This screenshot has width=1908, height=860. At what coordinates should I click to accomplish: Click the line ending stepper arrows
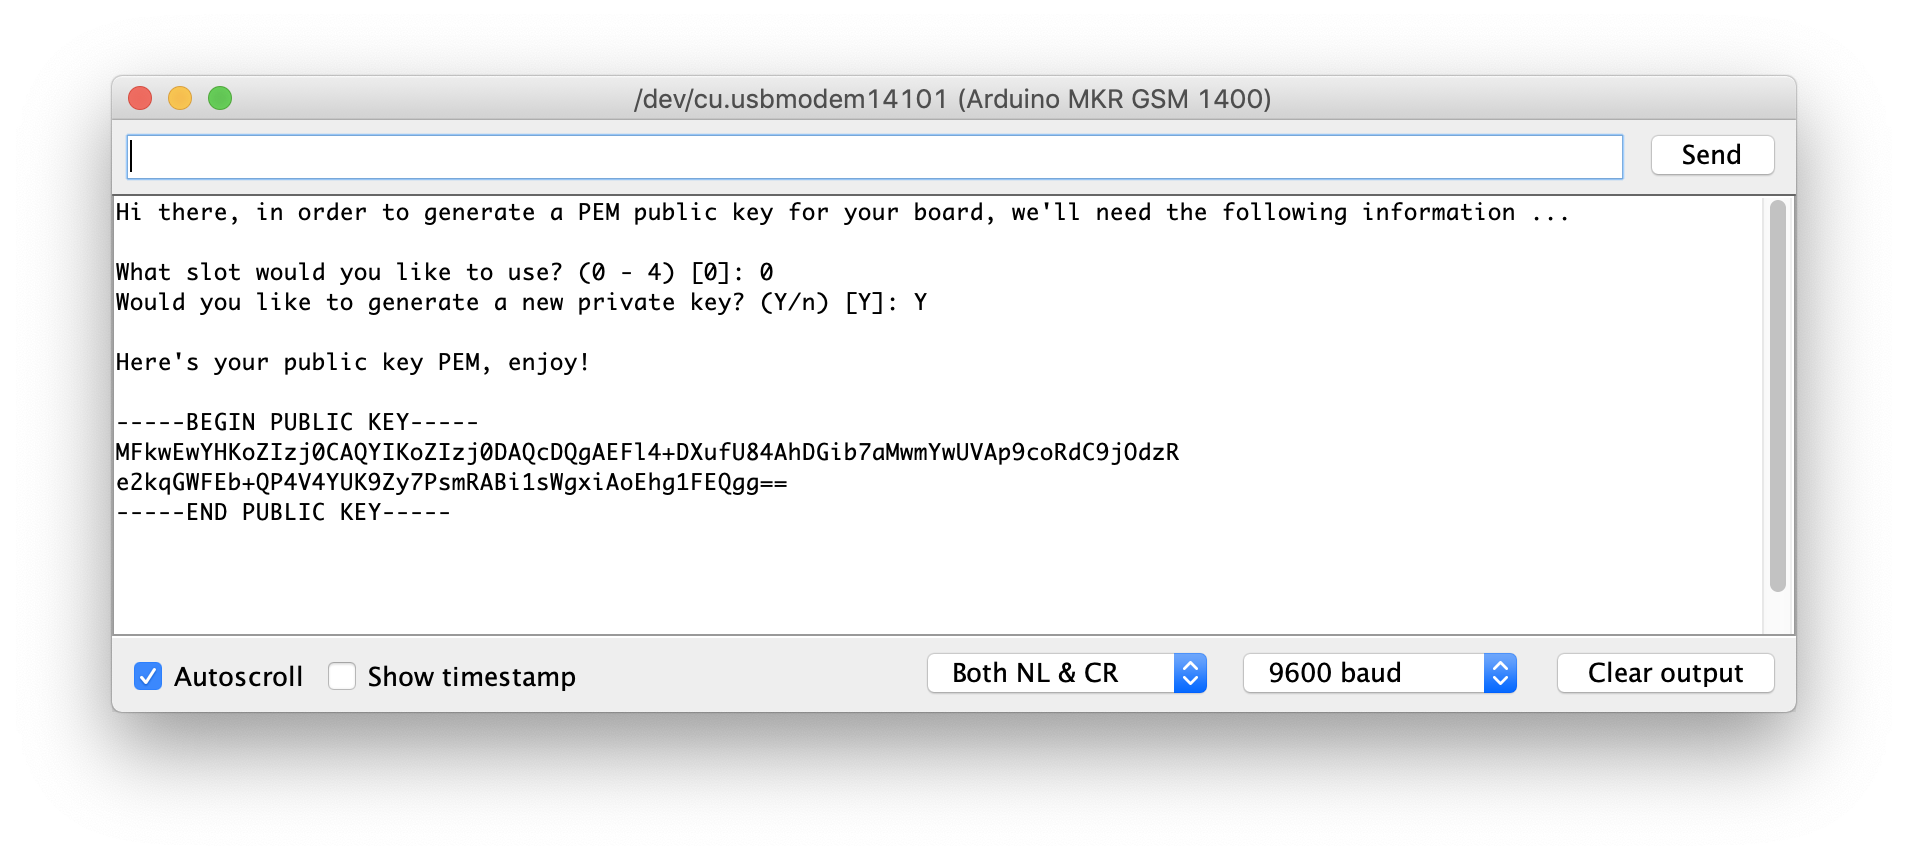click(1189, 673)
